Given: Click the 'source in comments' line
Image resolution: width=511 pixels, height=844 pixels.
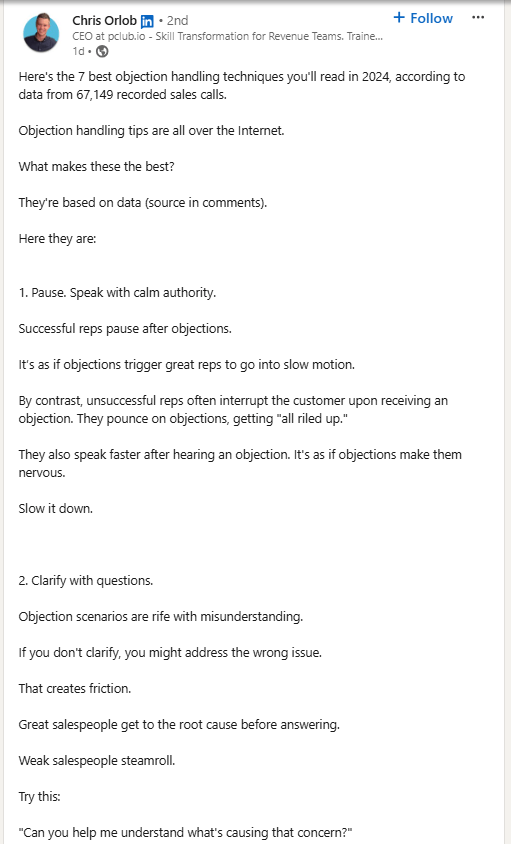Looking at the screenshot, I should [x=143, y=202].
